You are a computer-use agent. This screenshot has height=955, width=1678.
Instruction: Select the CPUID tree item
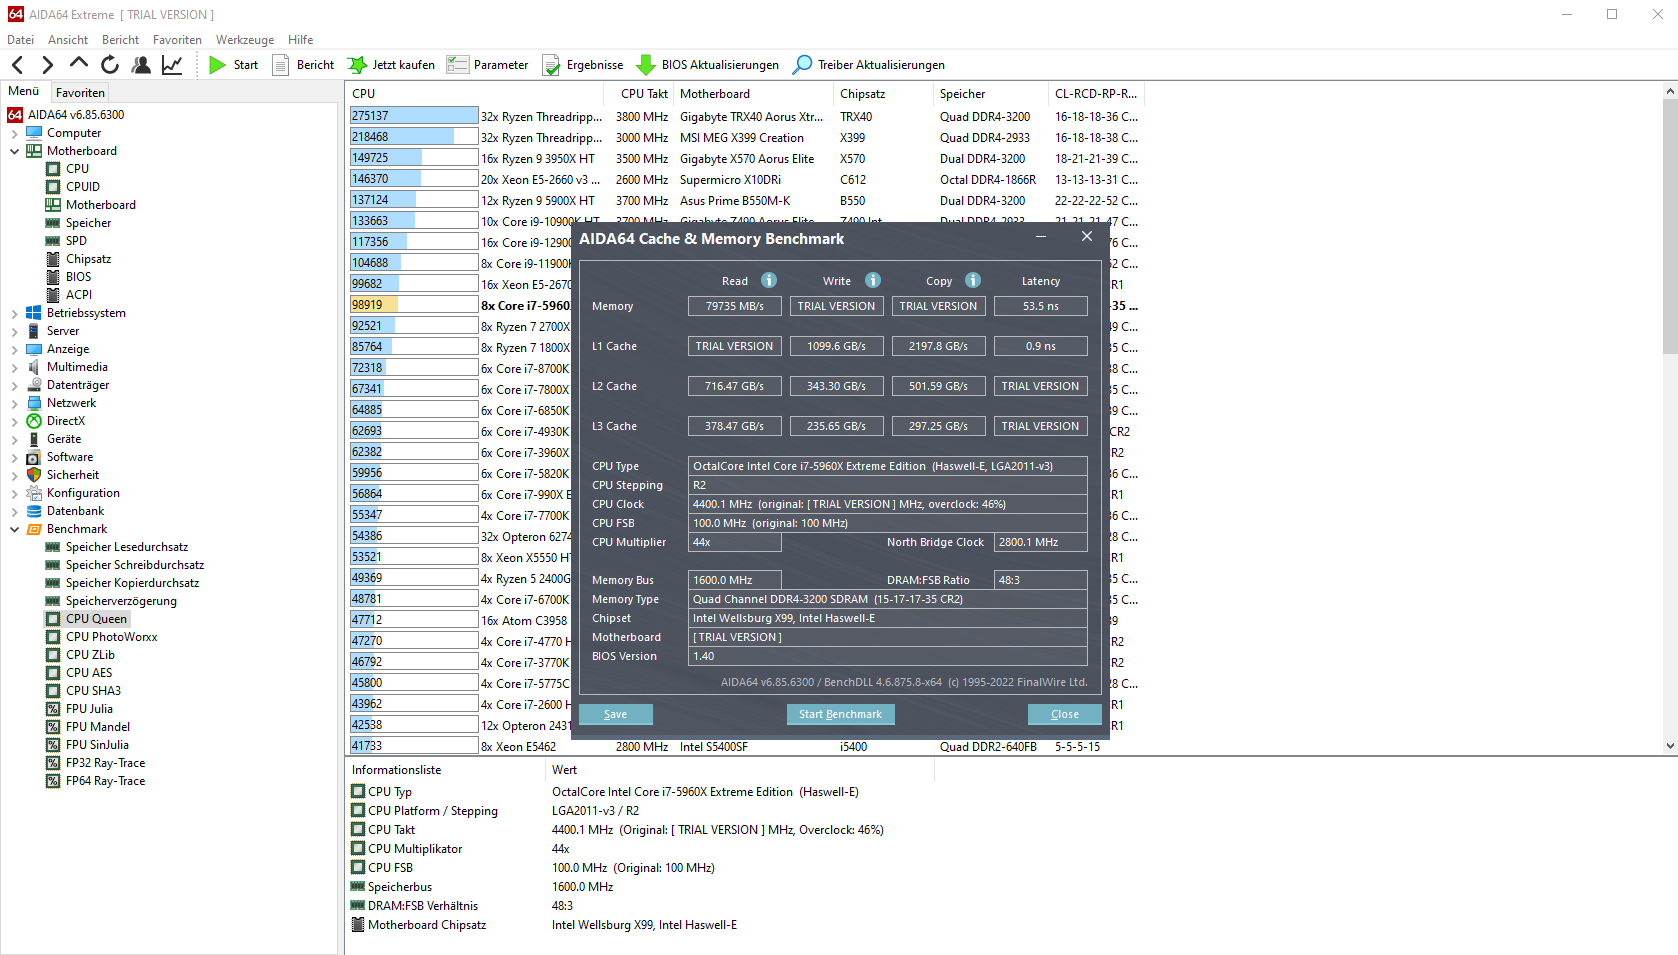click(x=82, y=187)
